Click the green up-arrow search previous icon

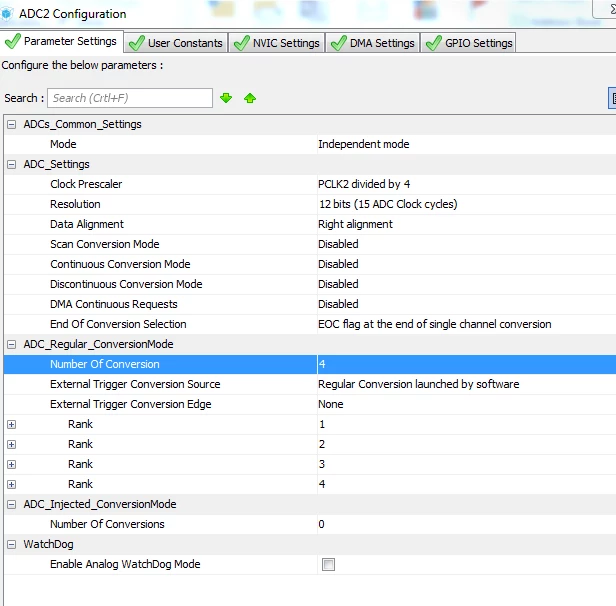[250, 98]
